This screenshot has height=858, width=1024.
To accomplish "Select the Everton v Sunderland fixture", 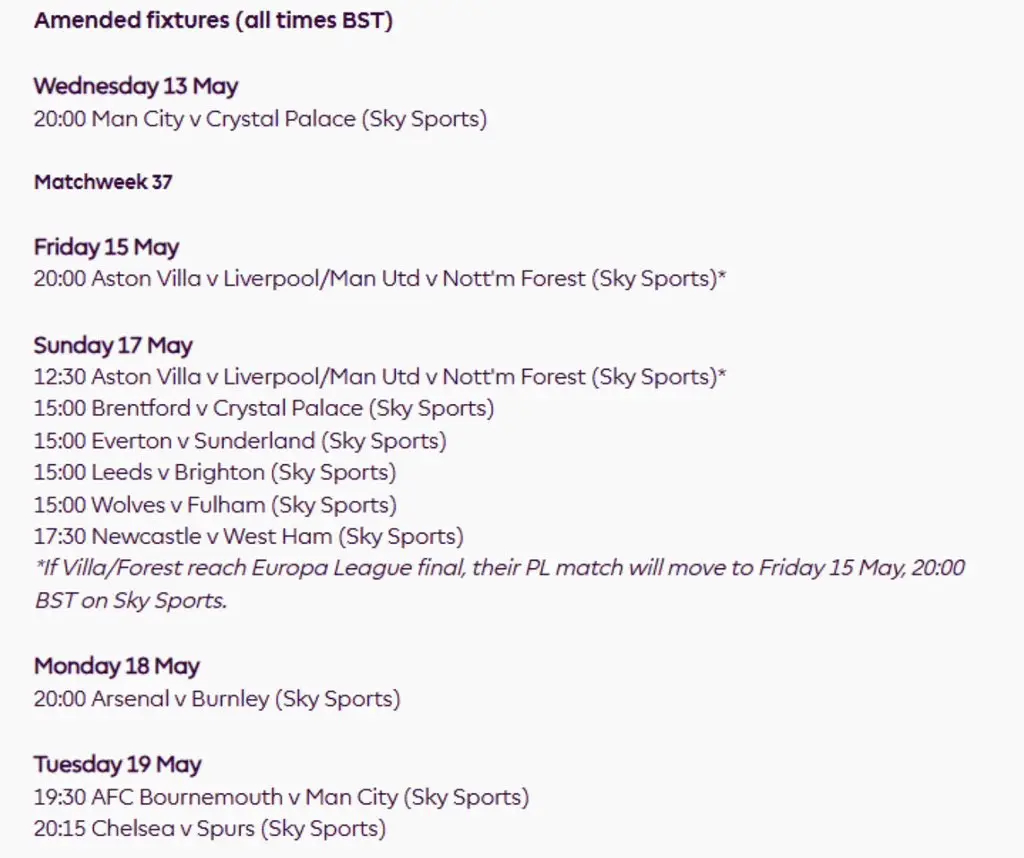I will pyautogui.click(x=240, y=441).
